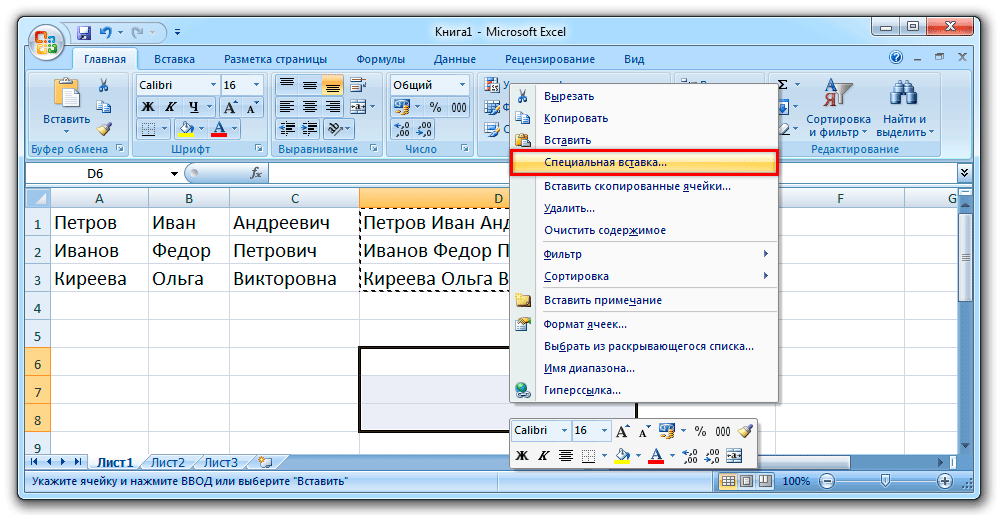Click the zoom in plus button
This screenshot has height=515, width=997.
[946, 481]
